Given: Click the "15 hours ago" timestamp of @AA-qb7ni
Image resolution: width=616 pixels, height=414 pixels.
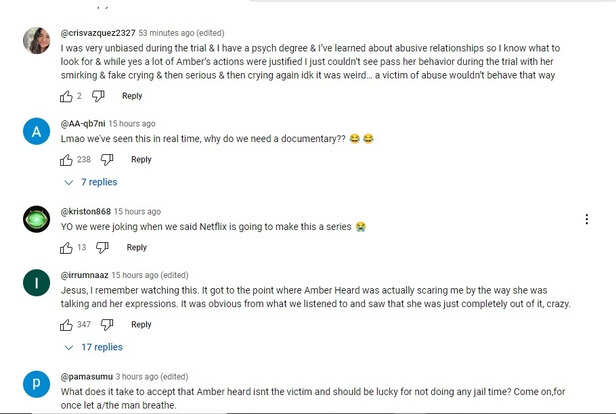Looking at the screenshot, I should coord(131,123).
